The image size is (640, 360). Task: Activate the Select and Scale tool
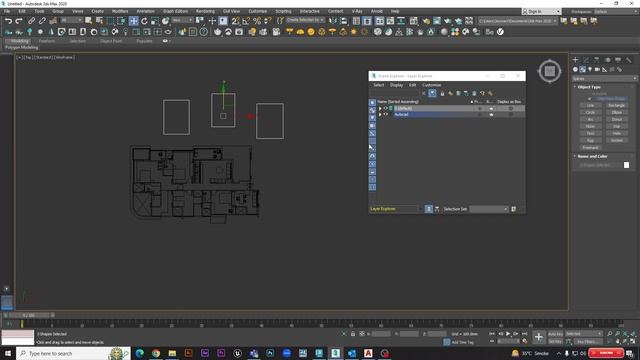pos(155,21)
